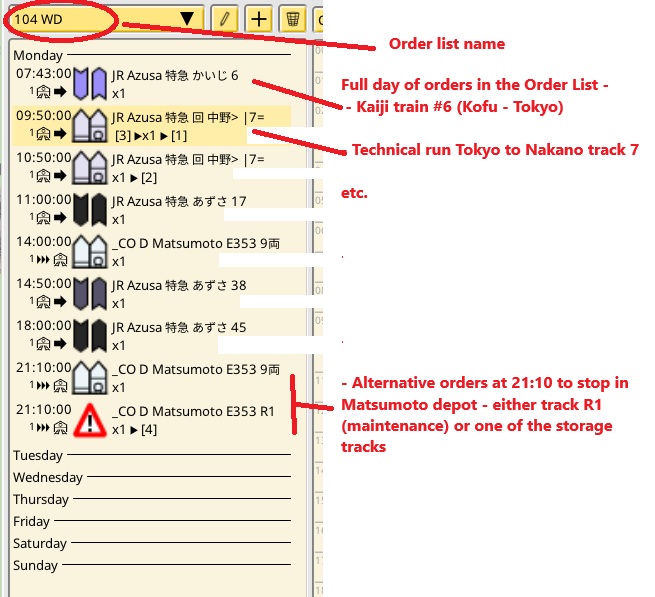Click the trash delete order list button
The width and height of the screenshot is (655, 597).
[x=293, y=19]
